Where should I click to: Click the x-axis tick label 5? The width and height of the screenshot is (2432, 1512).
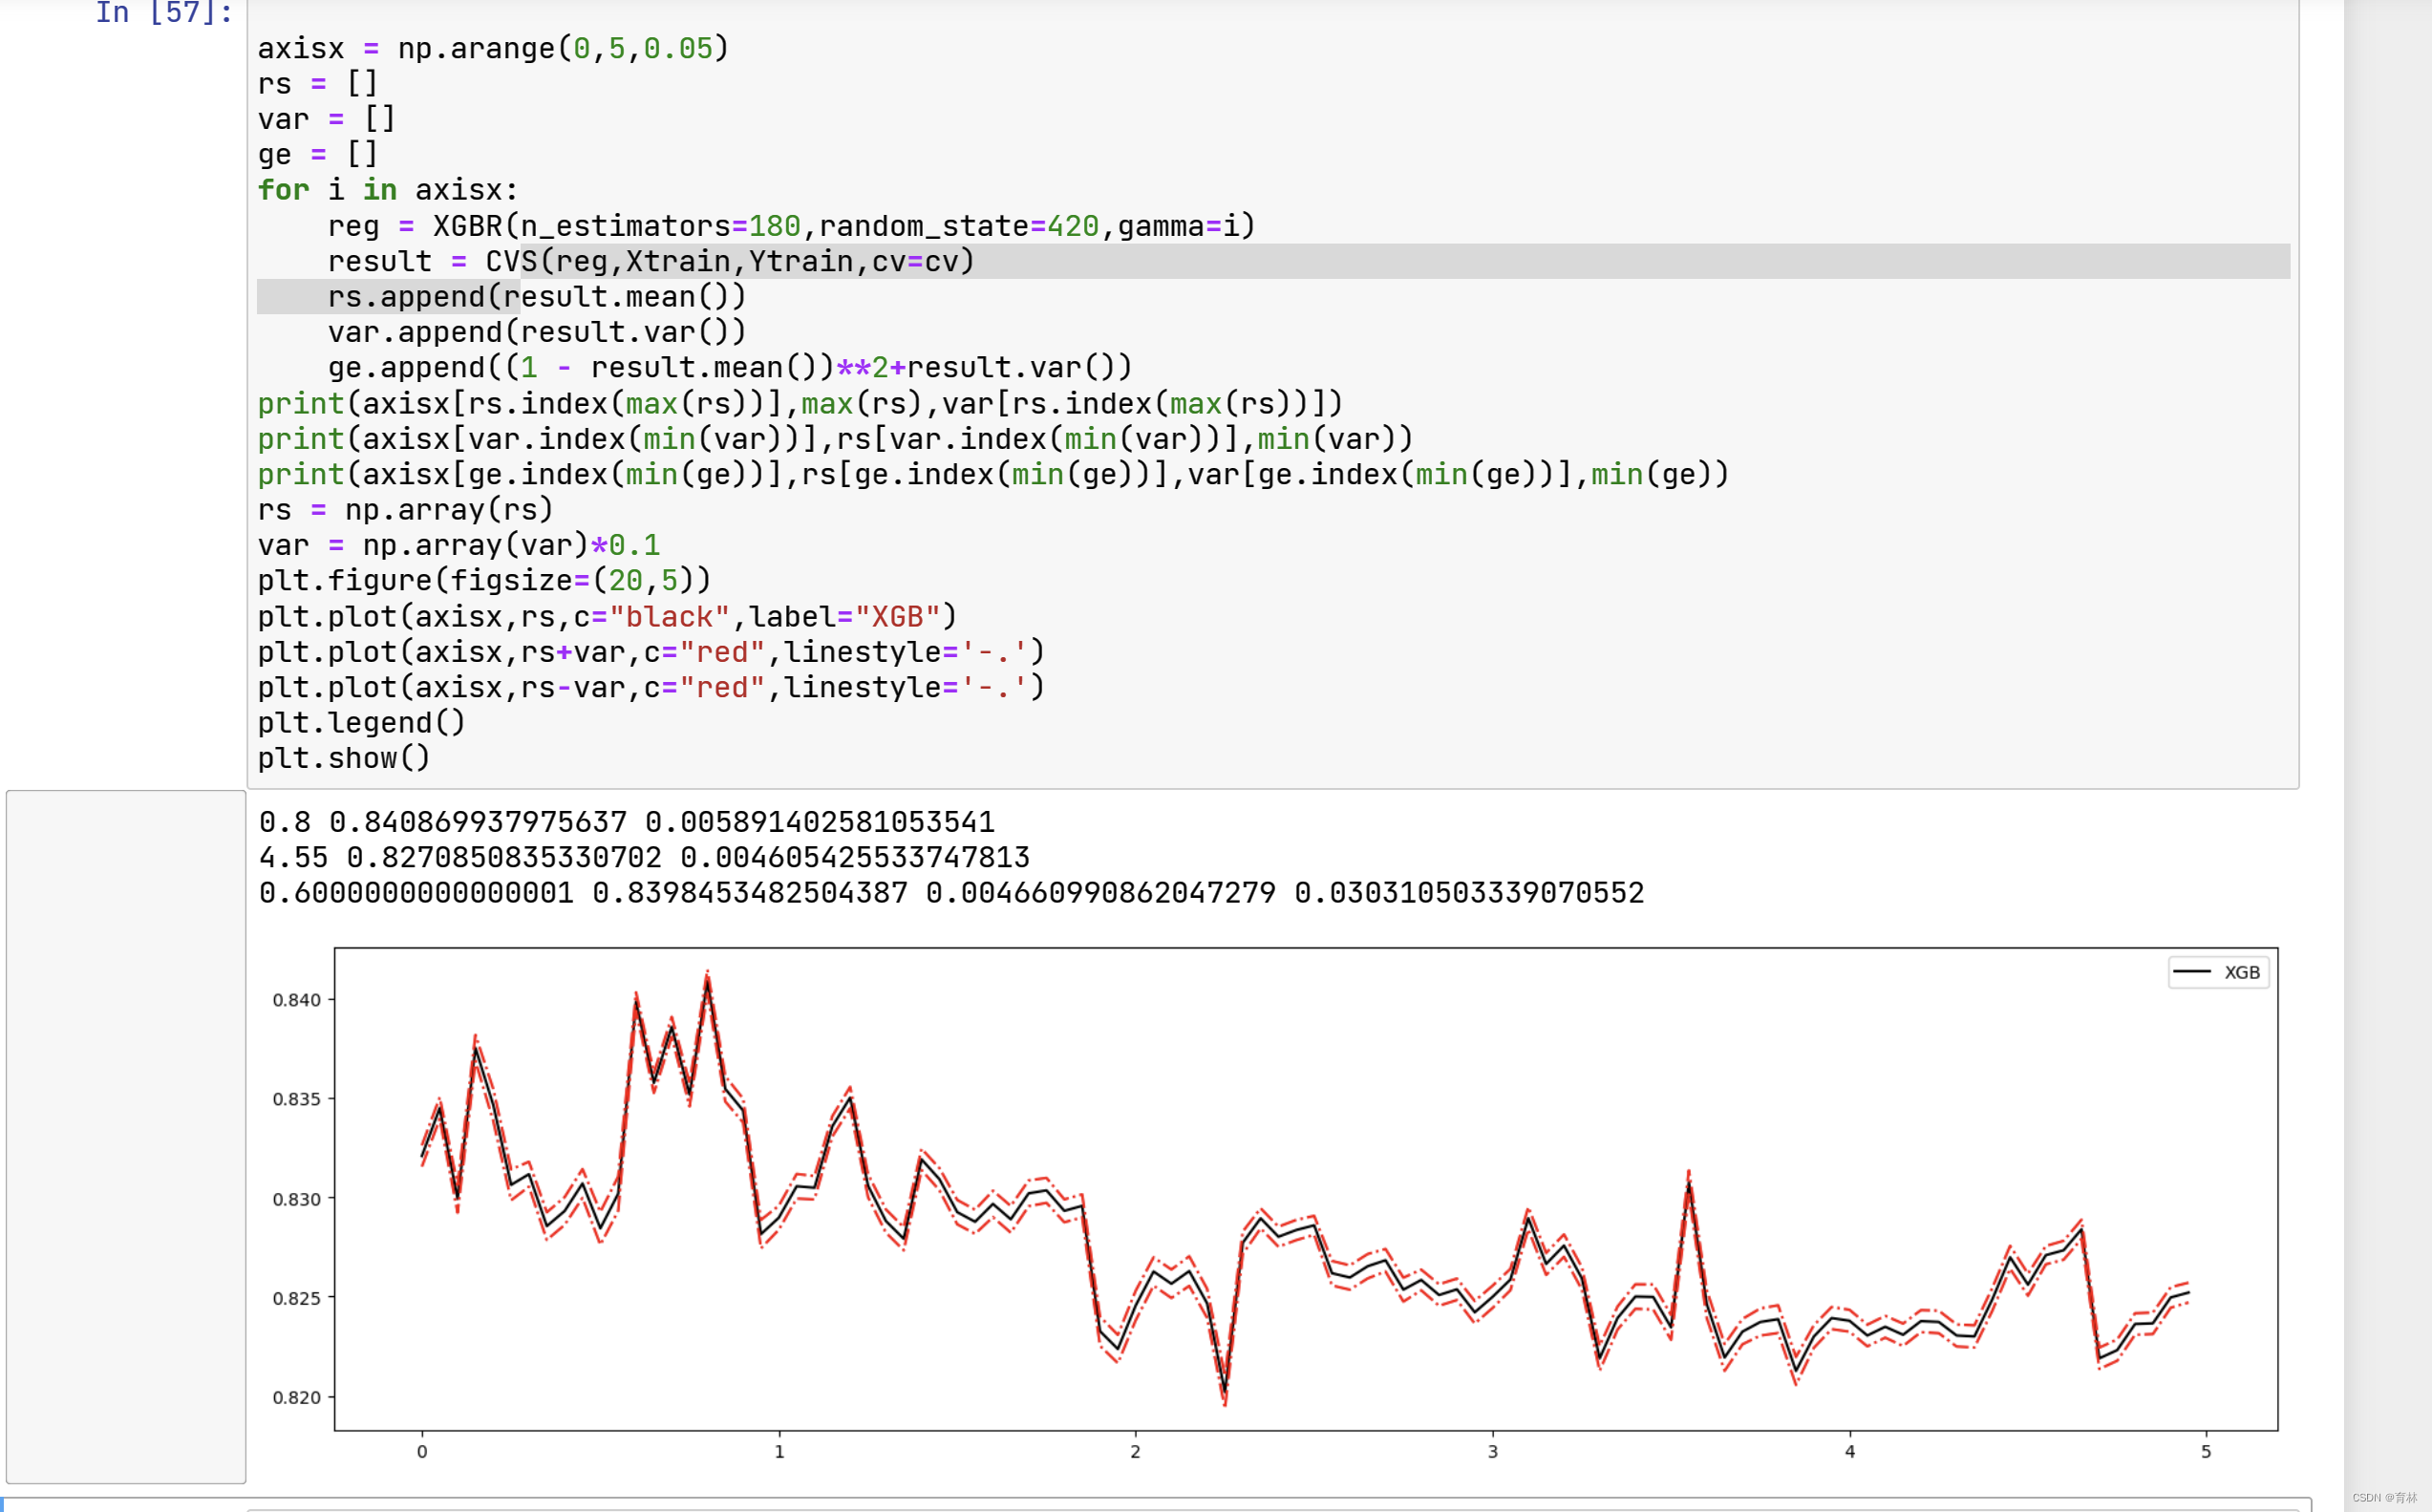pos(2206,1452)
